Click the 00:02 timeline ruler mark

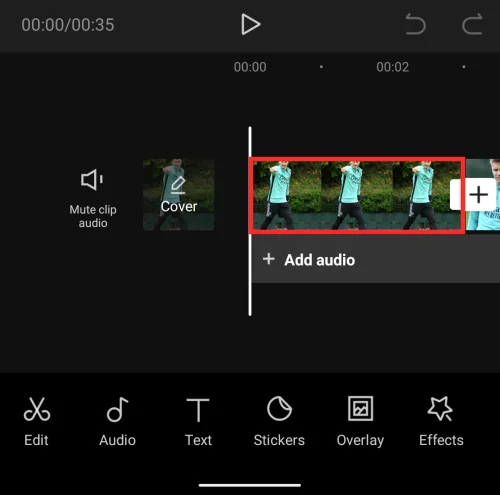[x=393, y=67]
